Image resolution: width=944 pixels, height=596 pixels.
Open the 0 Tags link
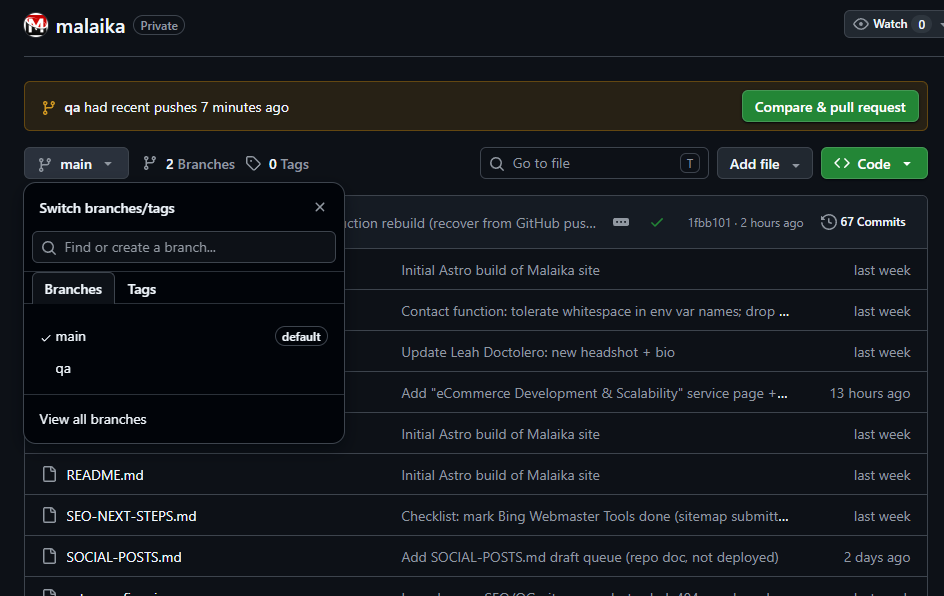point(278,164)
